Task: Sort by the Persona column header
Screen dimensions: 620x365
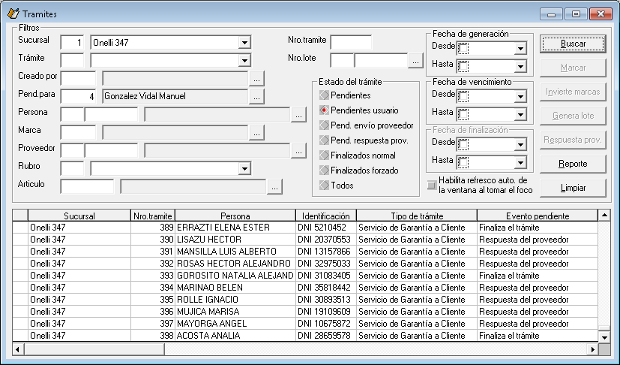Action: point(235,216)
